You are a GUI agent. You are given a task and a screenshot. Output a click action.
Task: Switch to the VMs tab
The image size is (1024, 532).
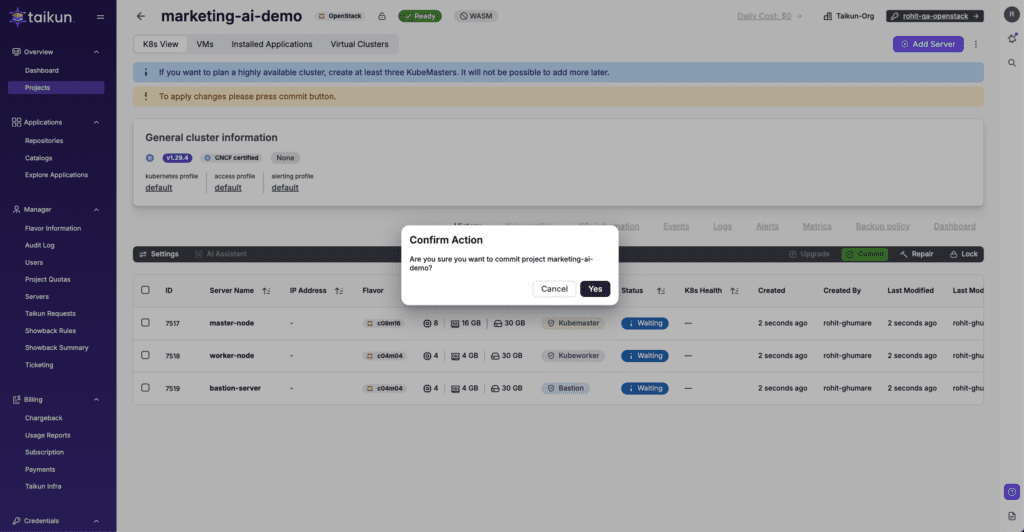tap(205, 44)
